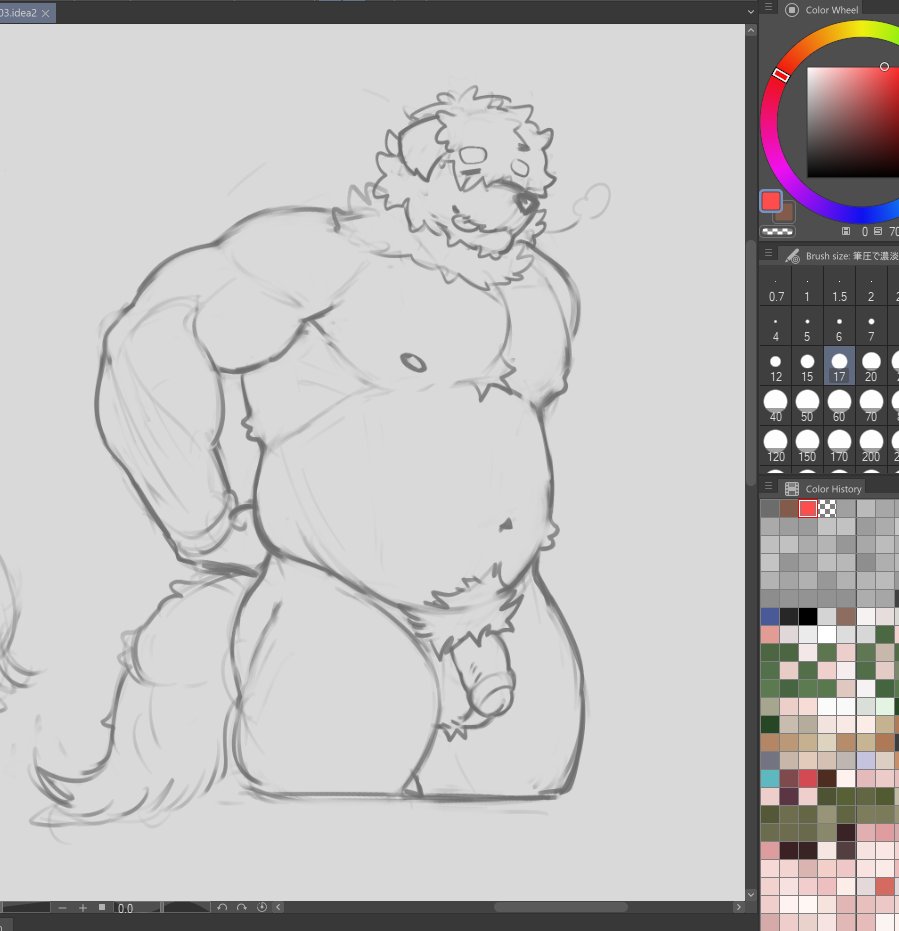Select the Color Wheel tab
The width and height of the screenshot is (899, 931).
pos(824,10)
